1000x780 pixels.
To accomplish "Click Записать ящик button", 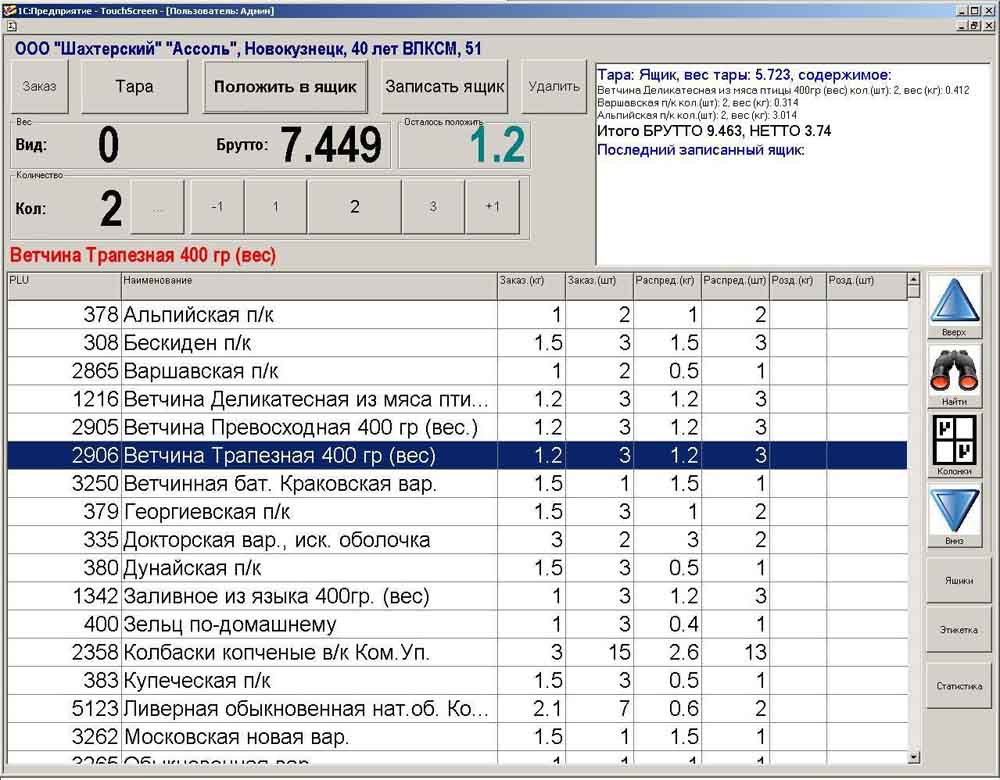I will point(445,86).
